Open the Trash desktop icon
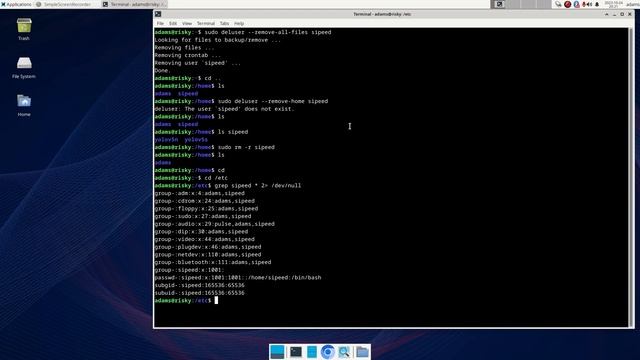 pos(24,29)
